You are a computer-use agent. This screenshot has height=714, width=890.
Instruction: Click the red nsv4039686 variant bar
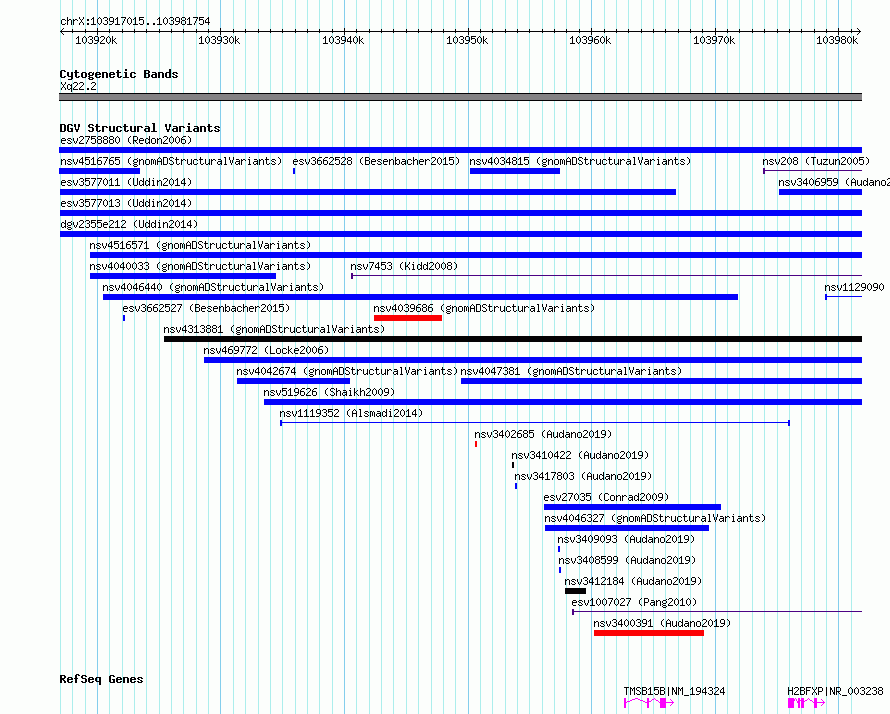[408, 318]
